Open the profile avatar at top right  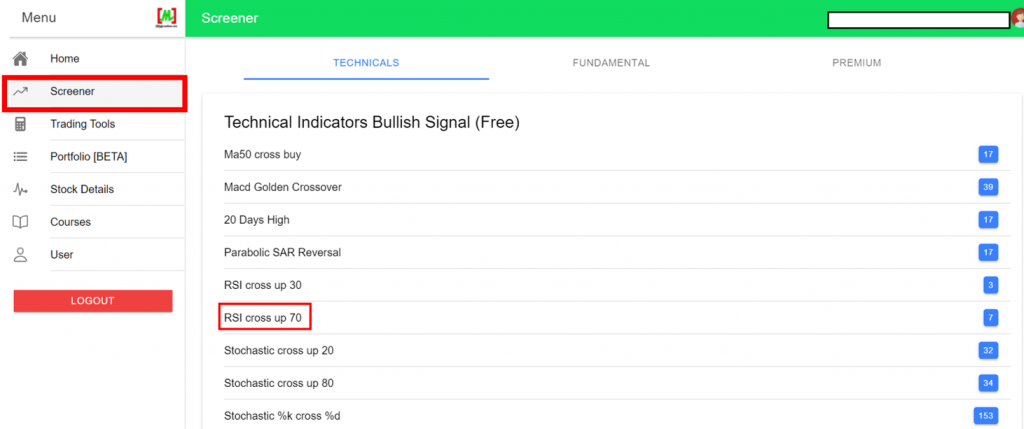click(x=1017, y=19)
